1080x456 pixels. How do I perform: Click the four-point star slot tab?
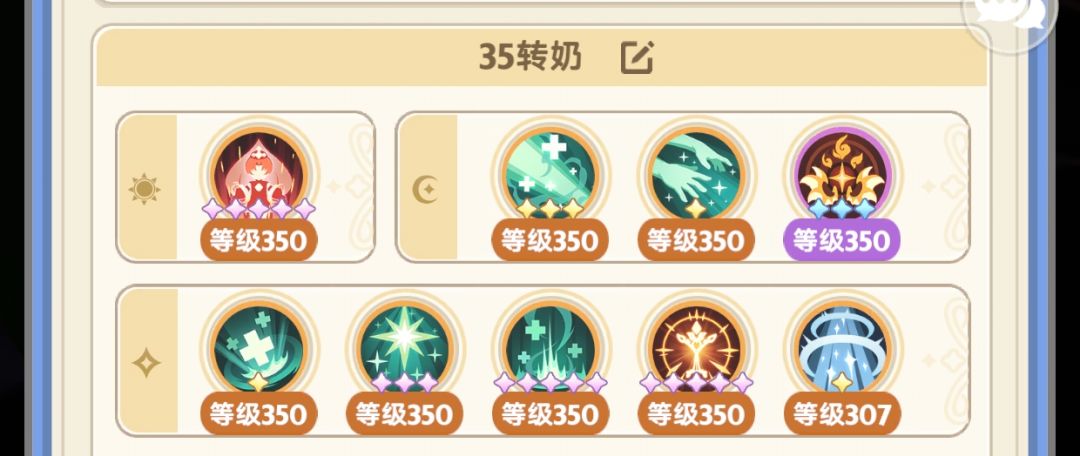click(146, 362)
